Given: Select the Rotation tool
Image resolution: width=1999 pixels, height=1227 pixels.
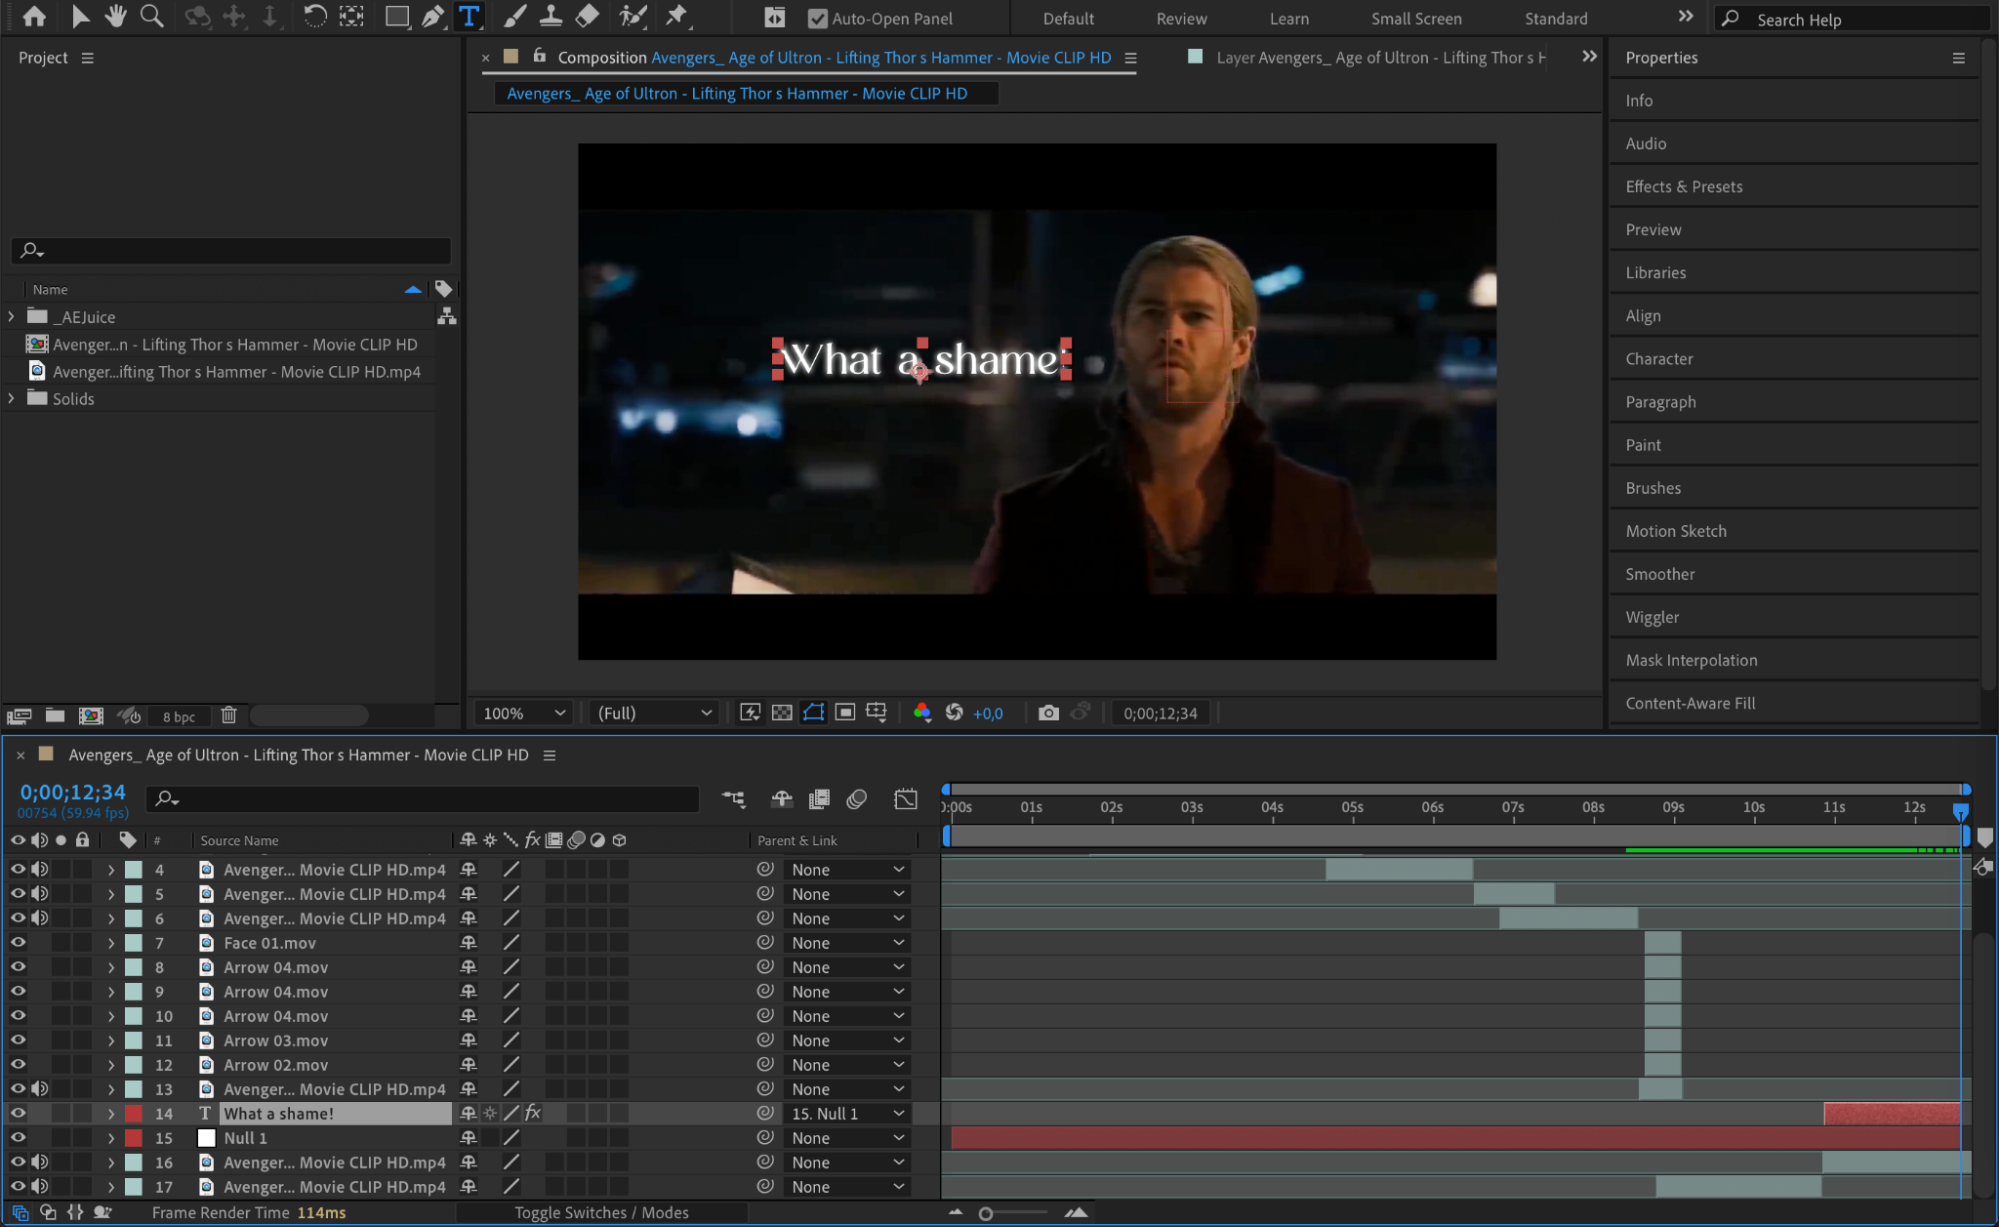Looking at the screenshot, I should 314,16.
